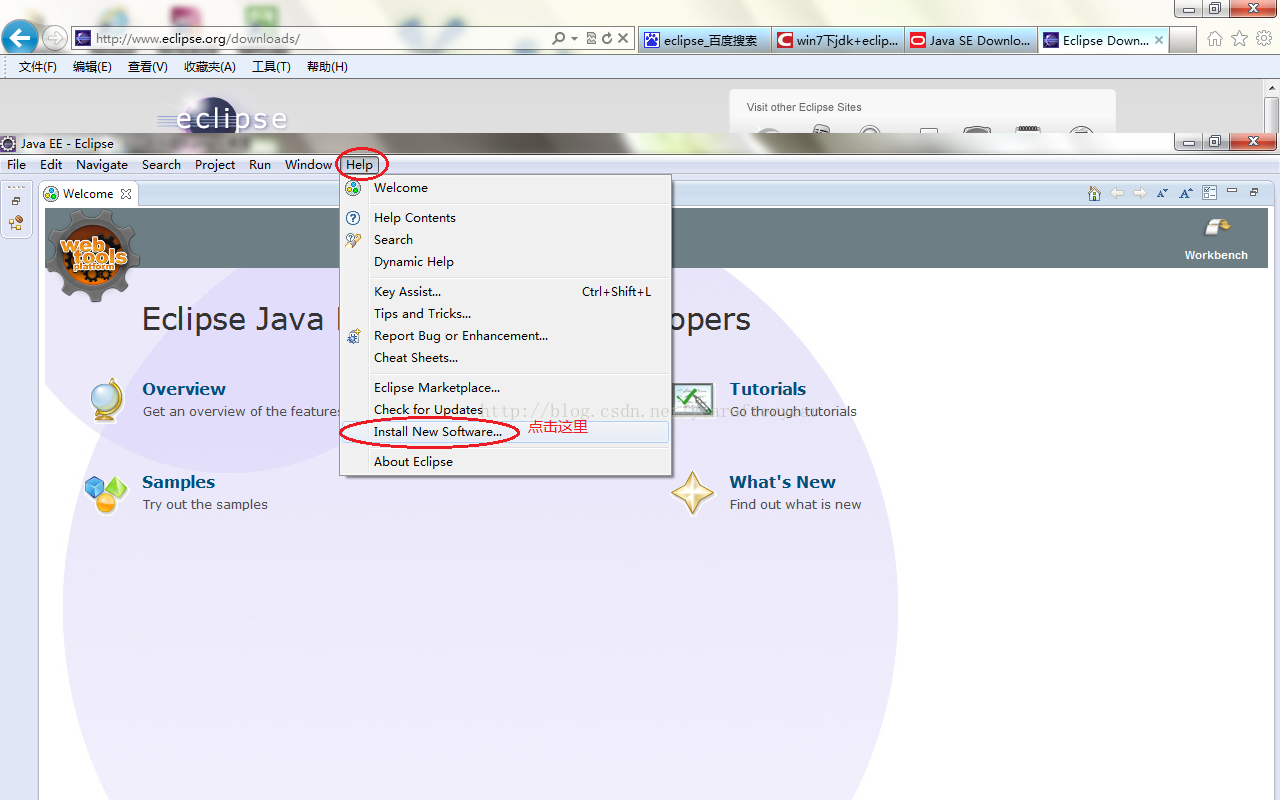Click the restore icon in Eclipse left trim bar
The height and width of the screenshot is (800, 1280).
click(16, 201)
